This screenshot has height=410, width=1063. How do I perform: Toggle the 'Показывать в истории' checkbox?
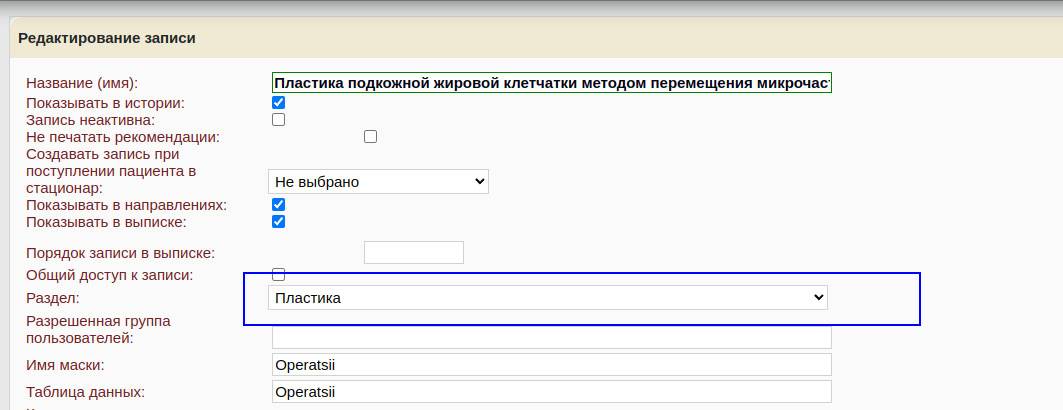279,103
